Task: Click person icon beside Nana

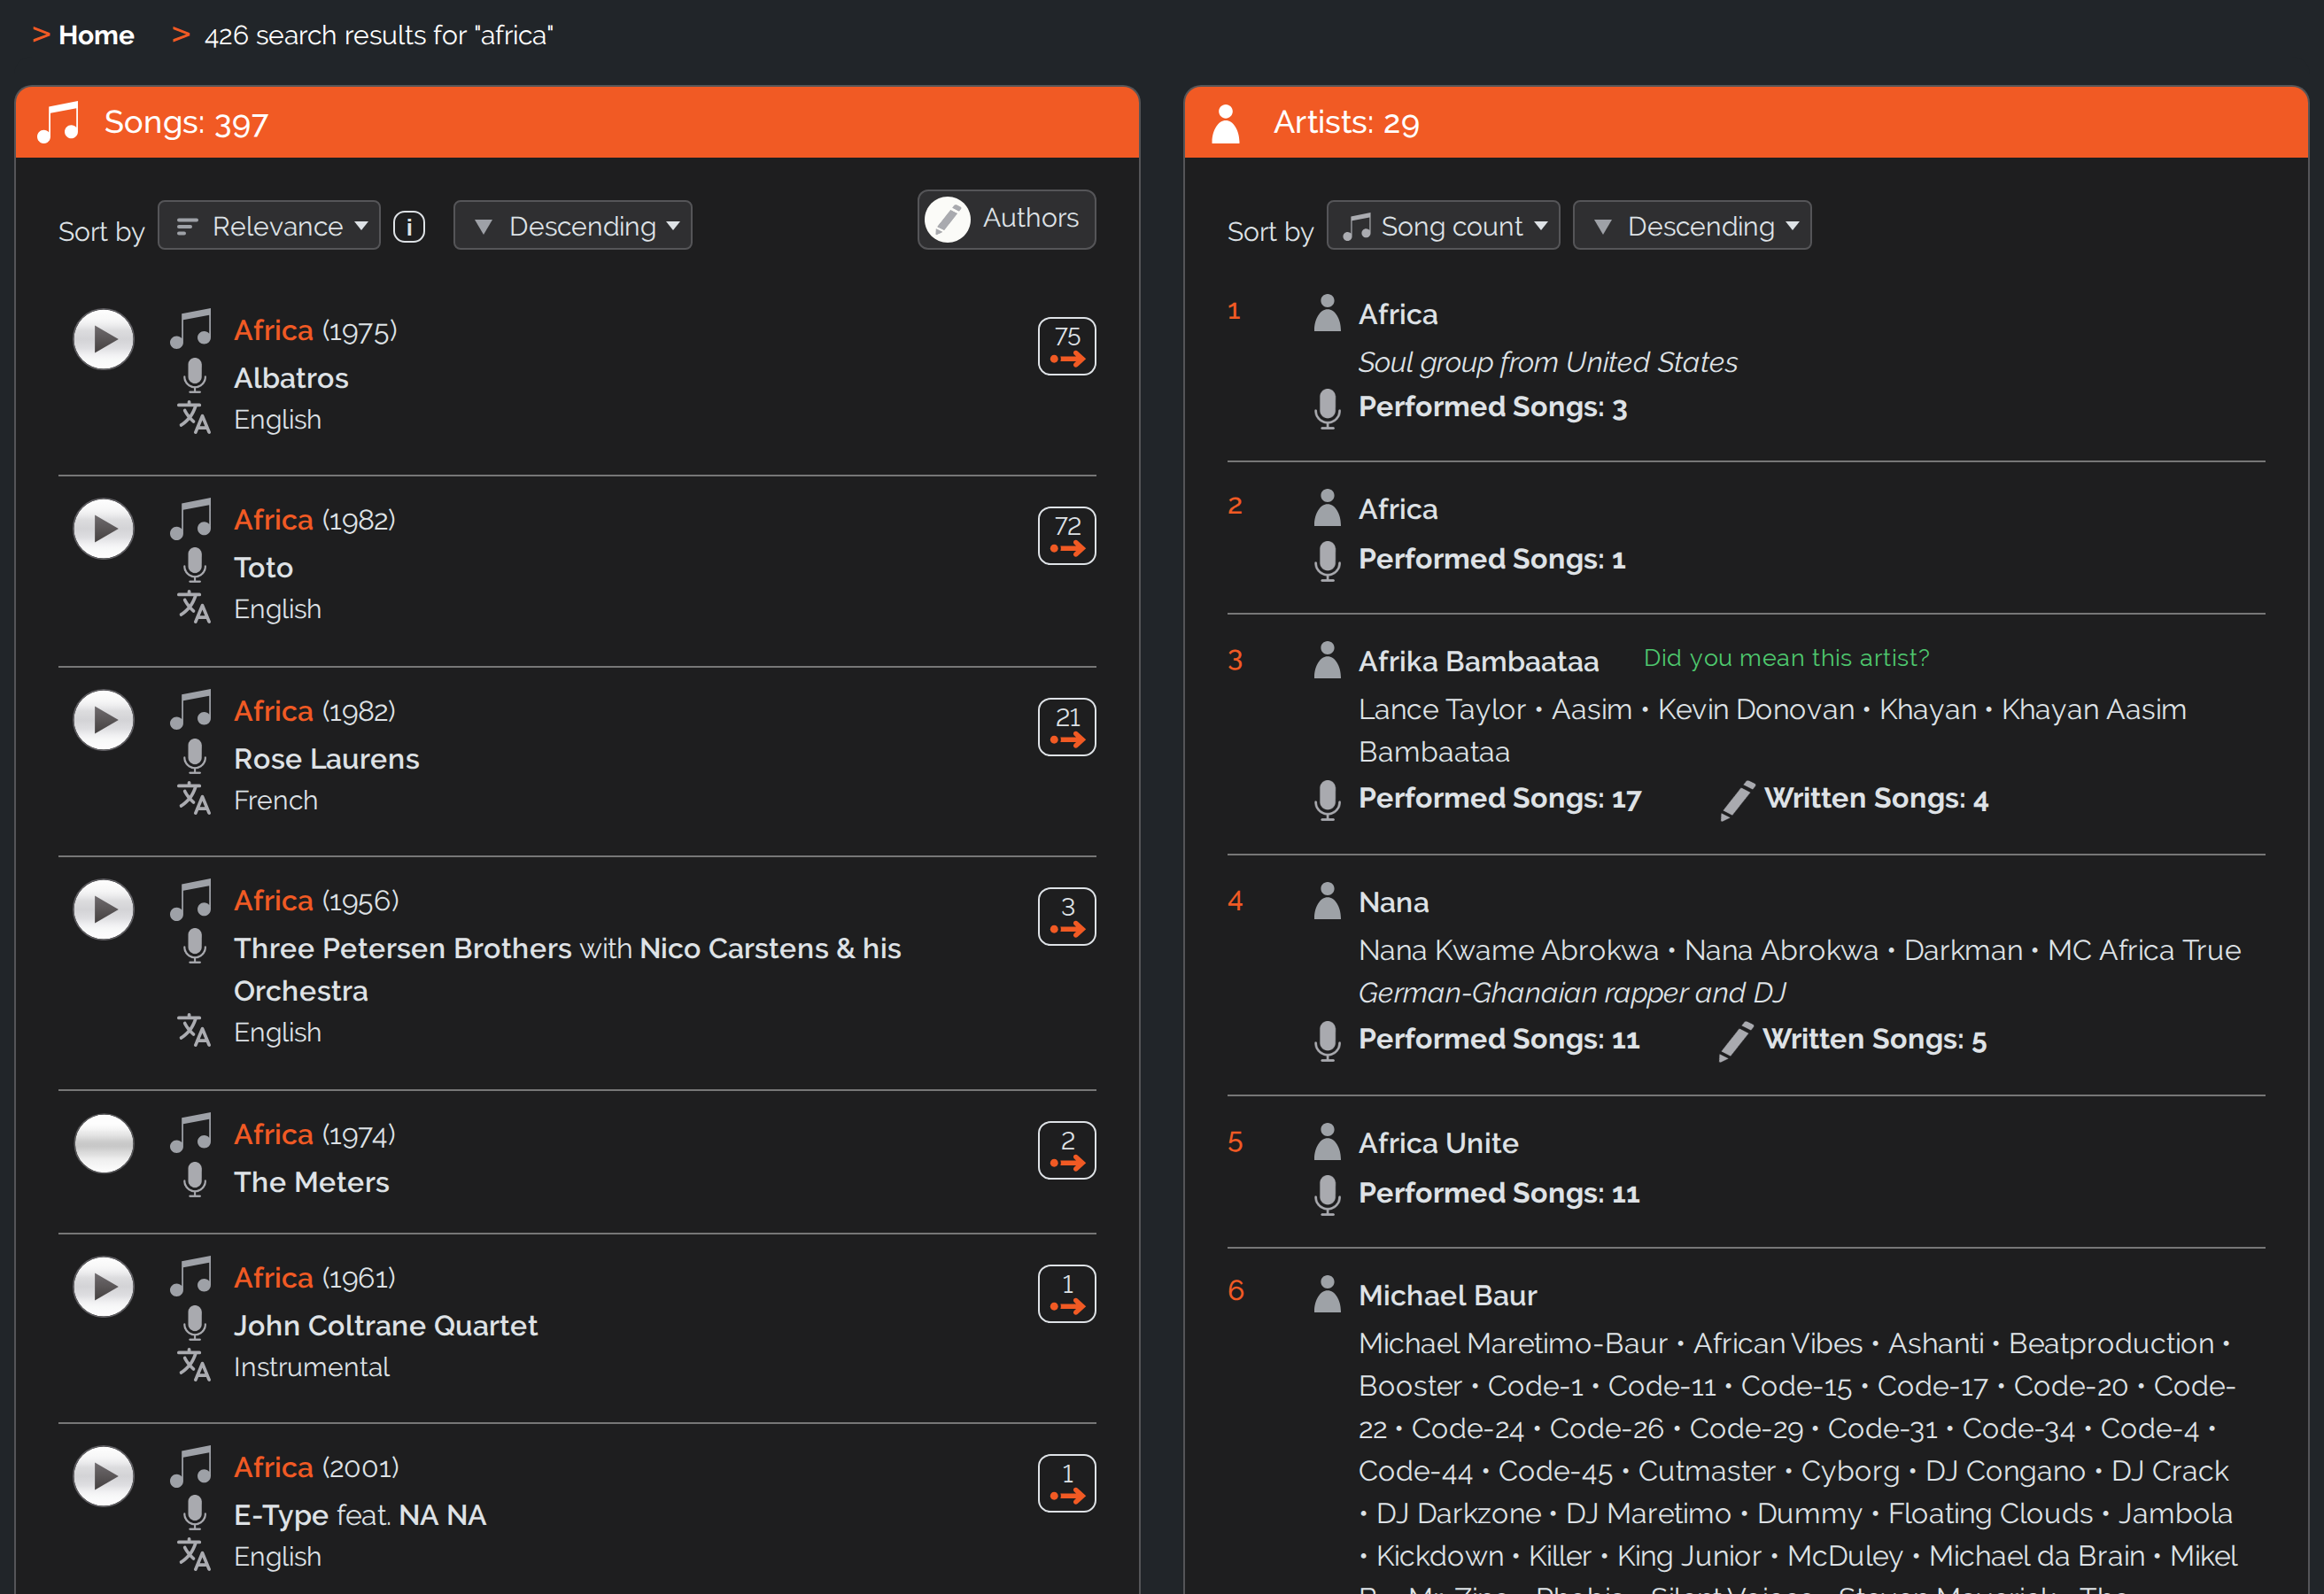Action: [x=1327, y=901]
